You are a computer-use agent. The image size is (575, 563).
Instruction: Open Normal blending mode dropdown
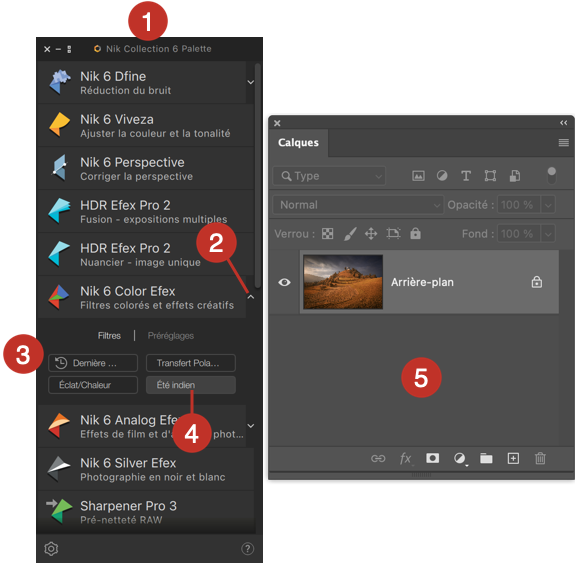358,205
